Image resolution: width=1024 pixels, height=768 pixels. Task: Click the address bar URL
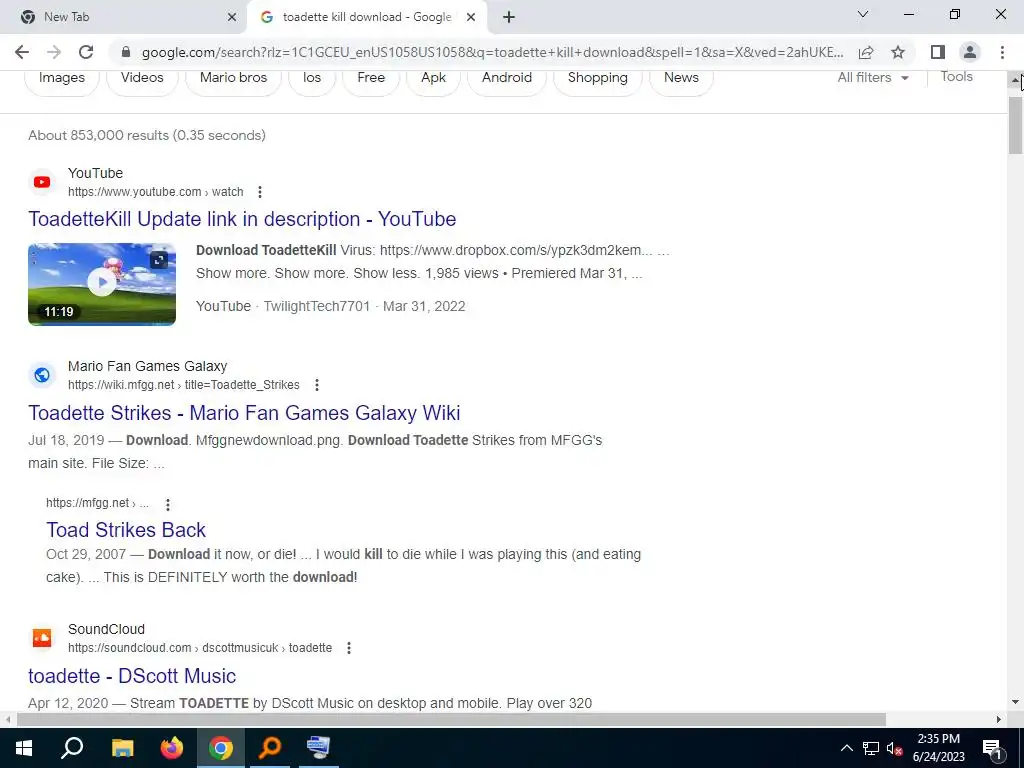click(x=492, y=52)
